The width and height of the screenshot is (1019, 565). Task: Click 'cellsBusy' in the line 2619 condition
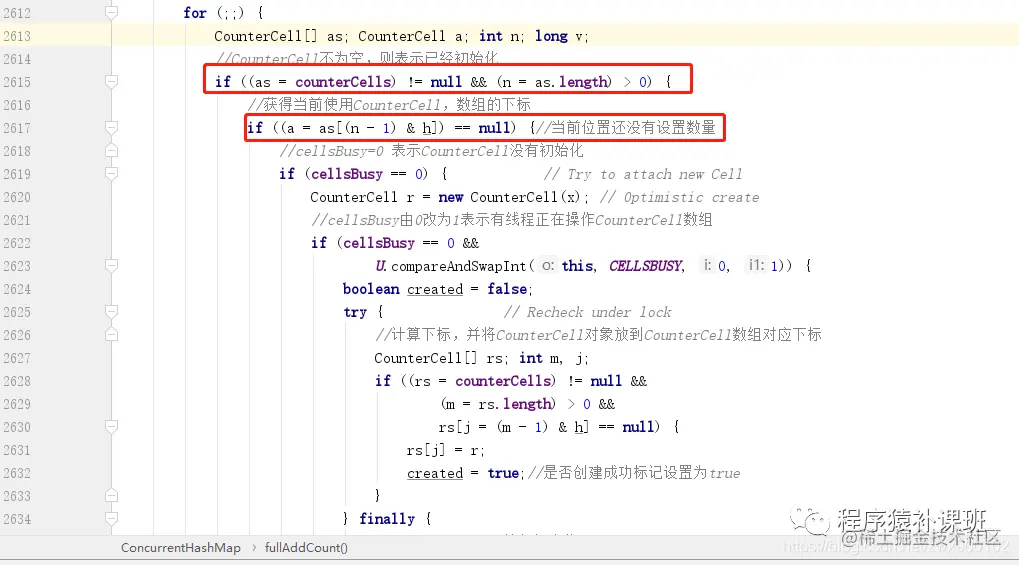(x=347, y=174)
